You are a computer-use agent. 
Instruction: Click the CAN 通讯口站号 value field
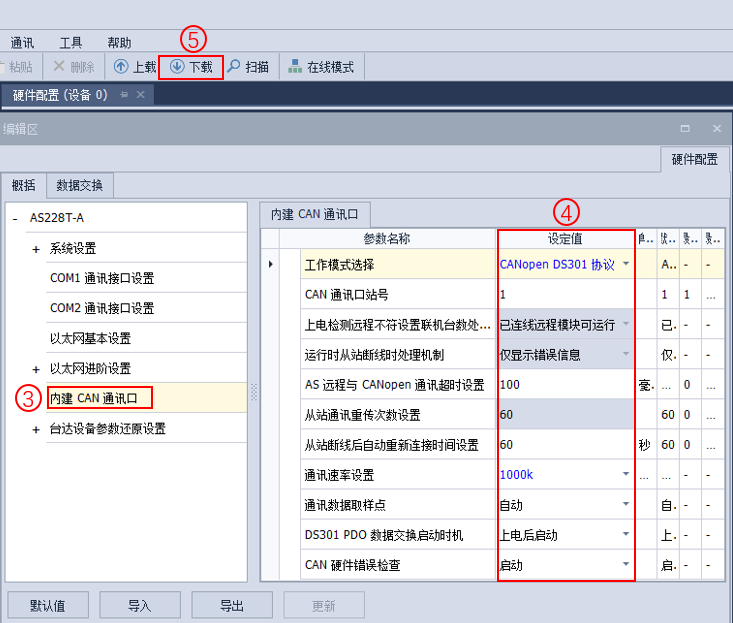coord(566,294)
